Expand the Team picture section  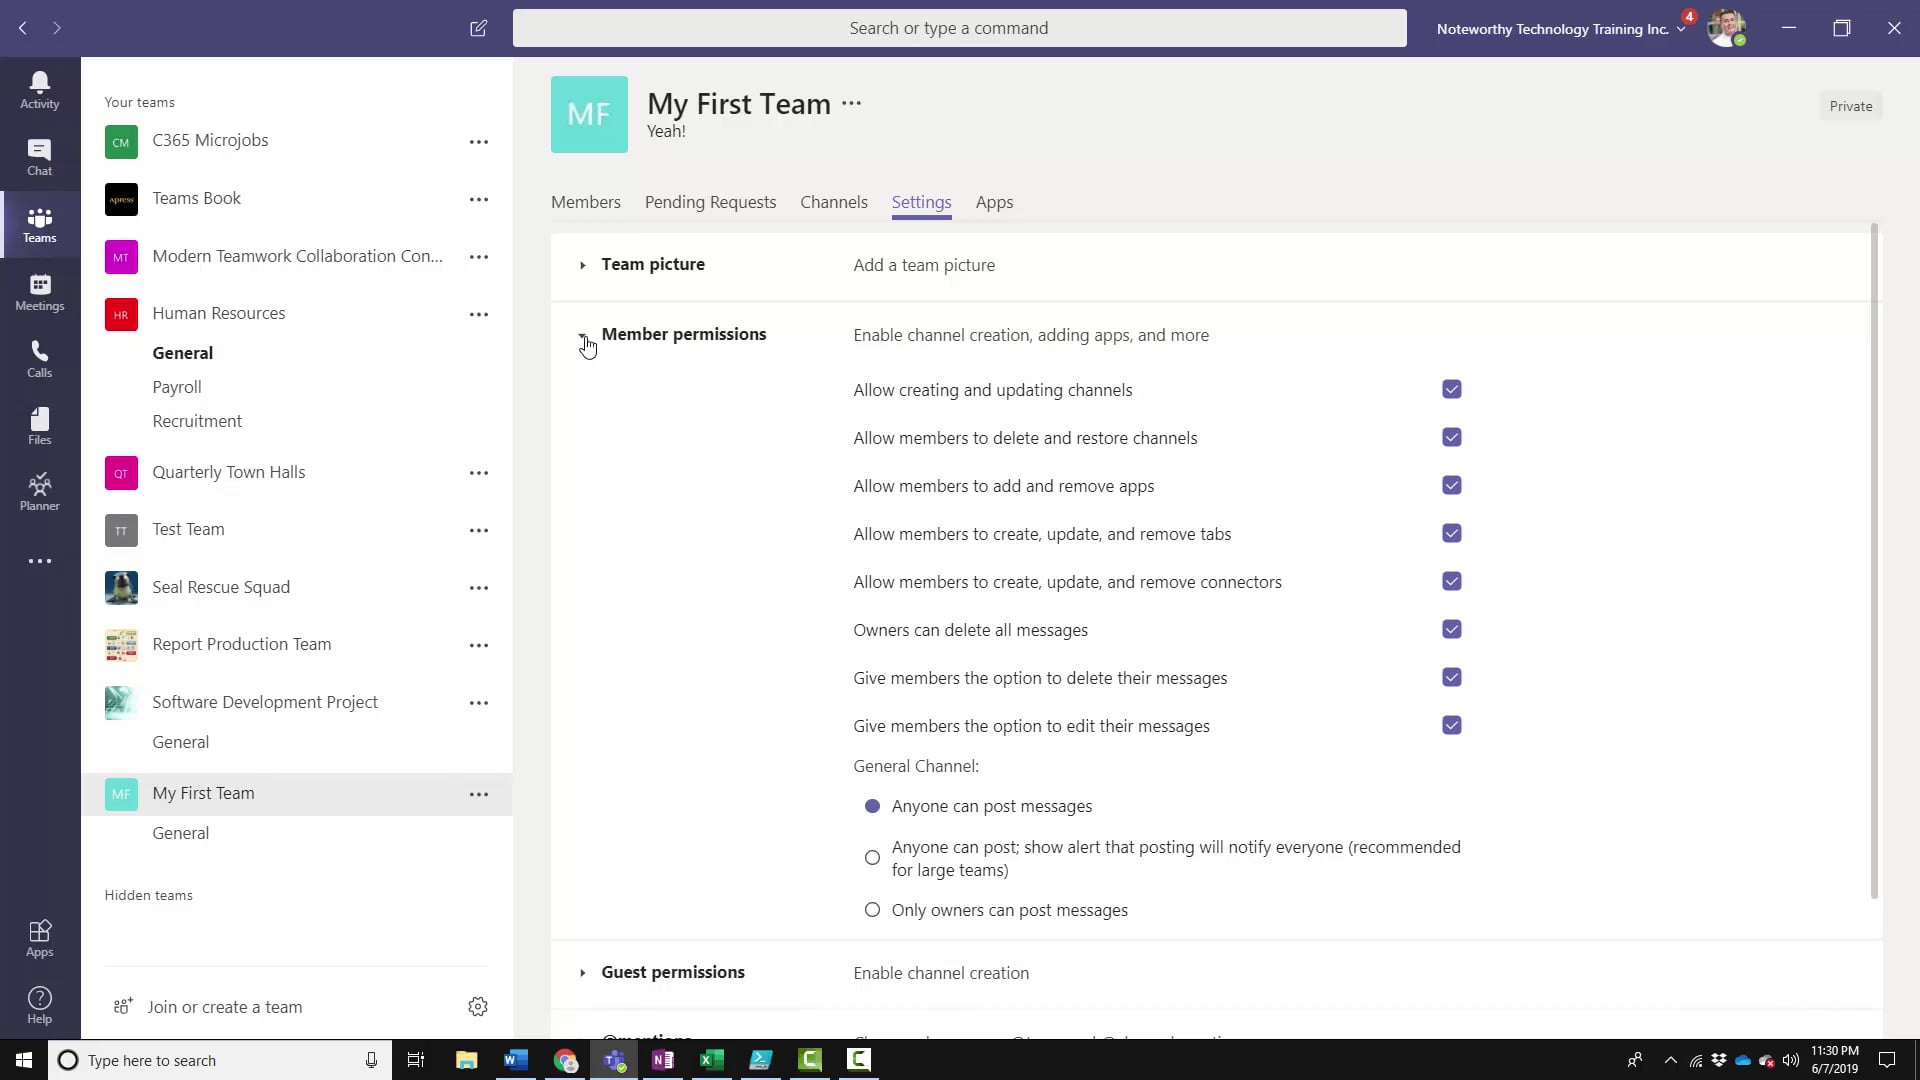(583, 264)
